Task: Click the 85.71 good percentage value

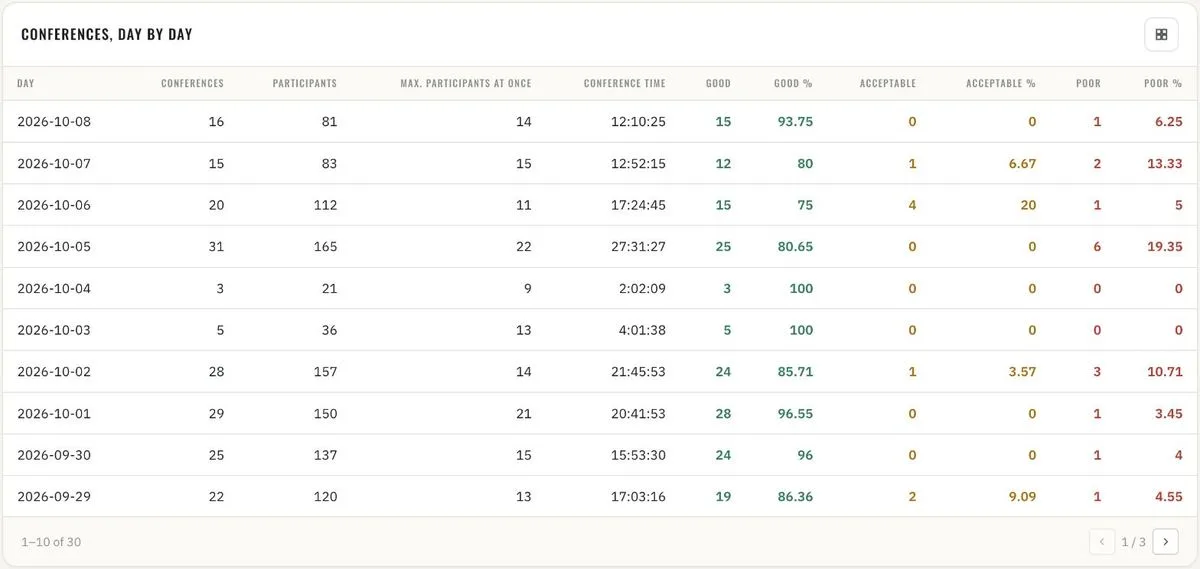Action: (x=795, y=372)
